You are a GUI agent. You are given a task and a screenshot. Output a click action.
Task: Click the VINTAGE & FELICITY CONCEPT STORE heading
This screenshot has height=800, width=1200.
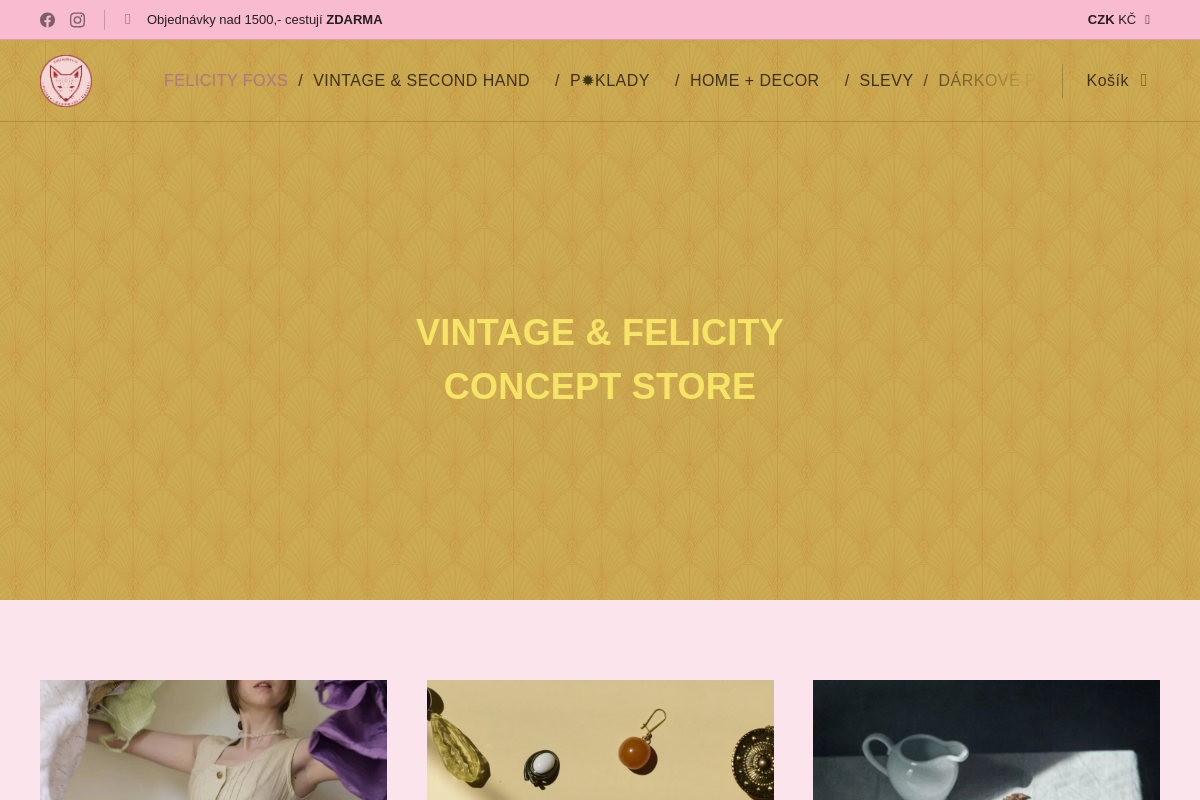click(x=600, y=360)
